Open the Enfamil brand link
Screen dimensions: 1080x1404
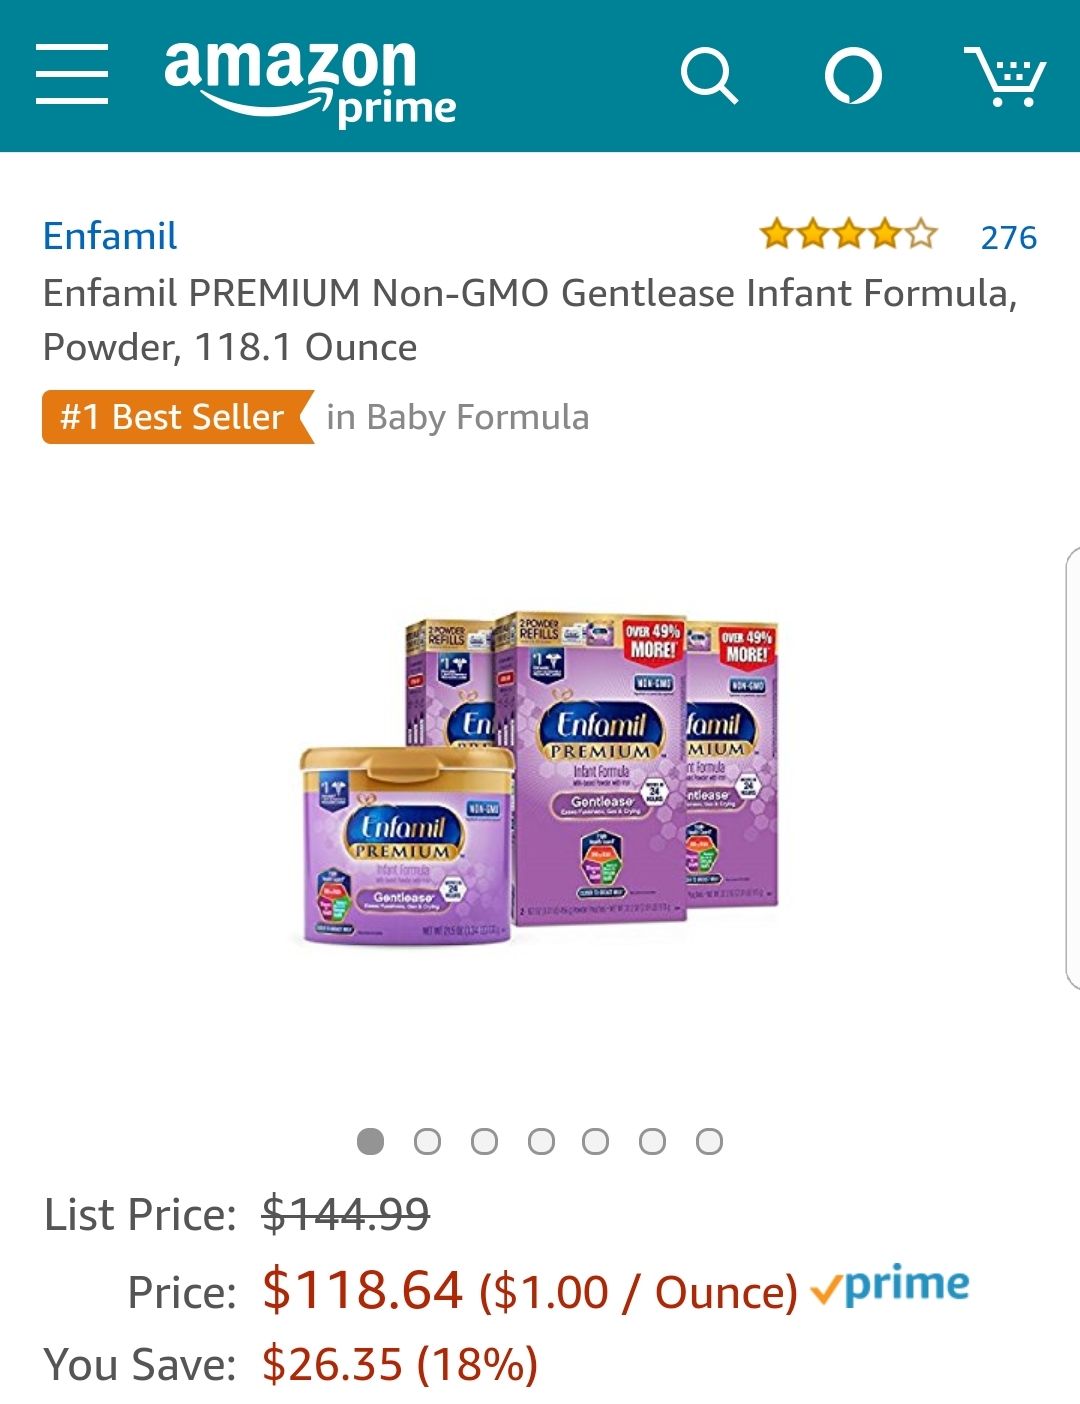(110, 237)
